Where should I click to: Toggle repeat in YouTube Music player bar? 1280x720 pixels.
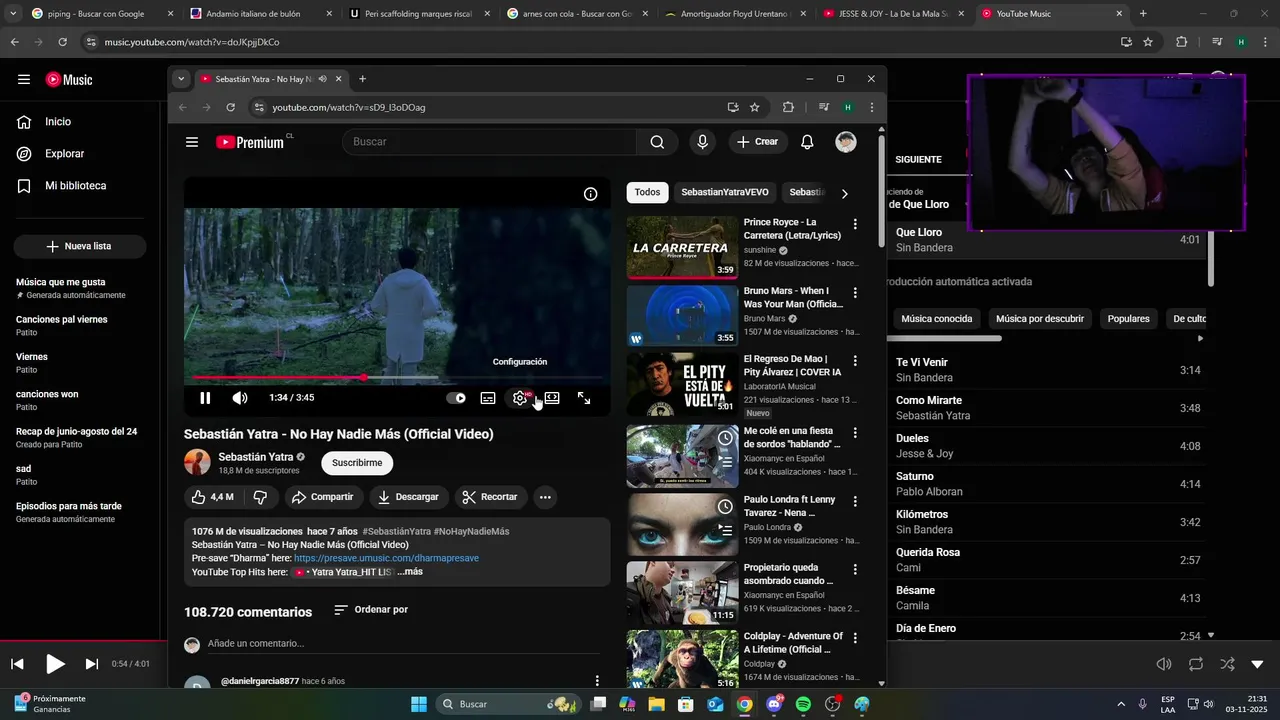[1196, 664]
